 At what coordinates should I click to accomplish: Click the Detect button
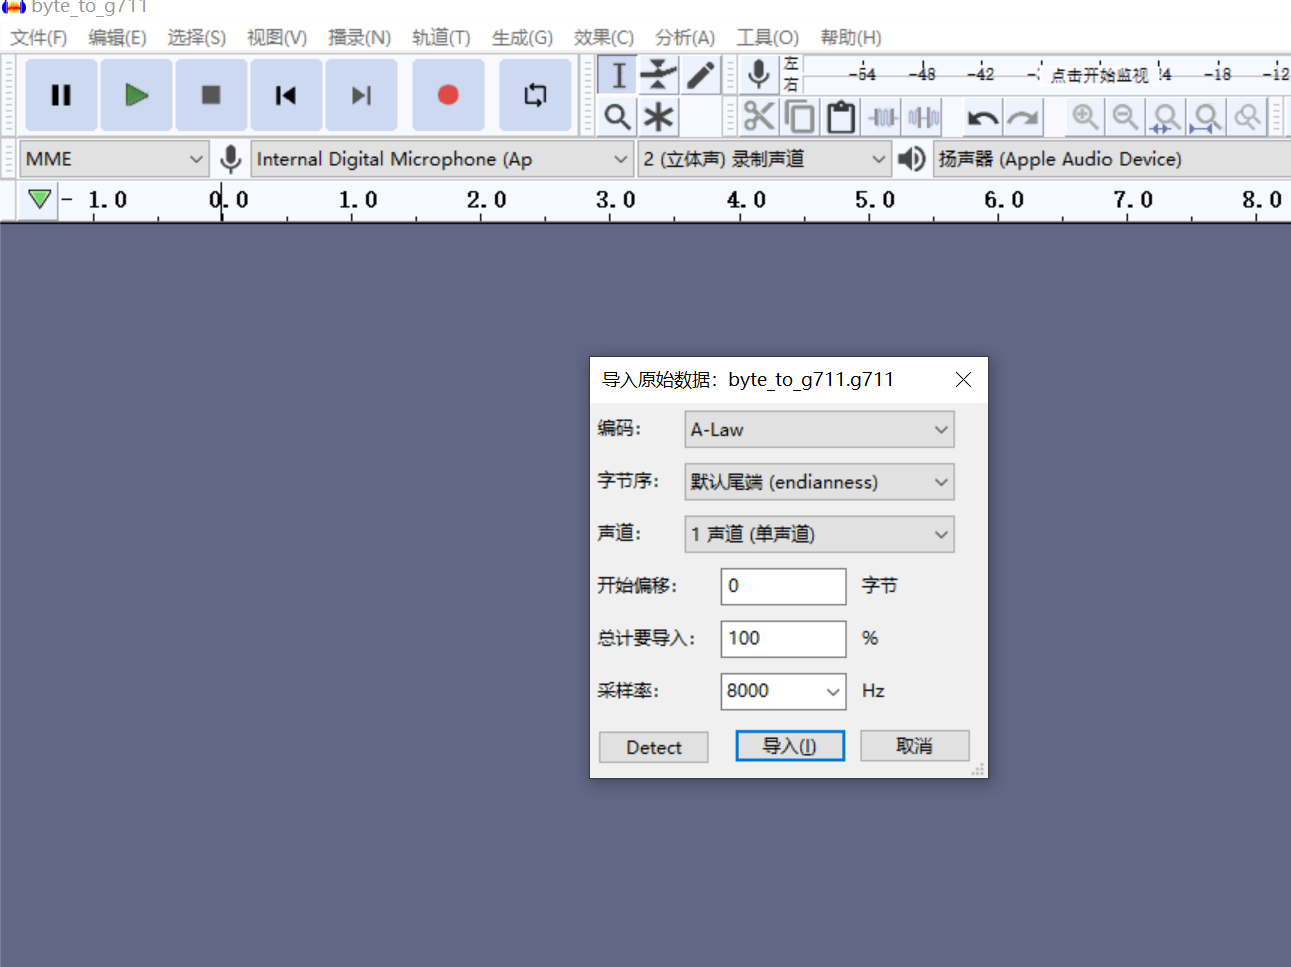coord(653,747)
